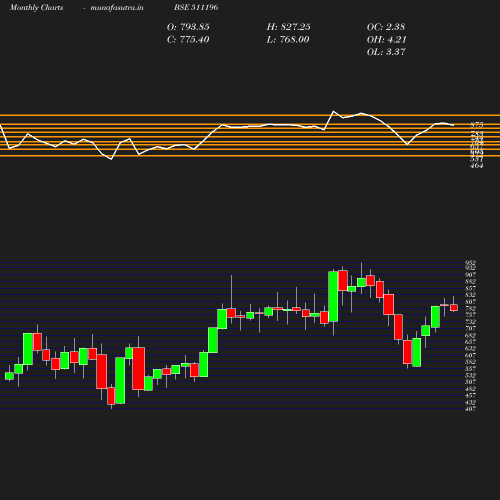500x500 pixels.
Task: Click the '464' label on the line chart axis
Action: [477, 165]
